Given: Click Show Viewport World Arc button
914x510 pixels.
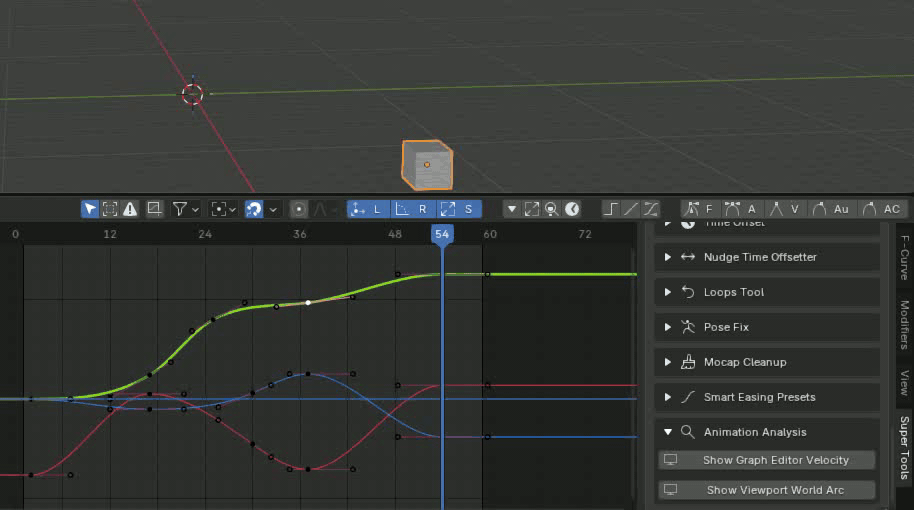Looking at the screenshot, I should pos(767,490).
